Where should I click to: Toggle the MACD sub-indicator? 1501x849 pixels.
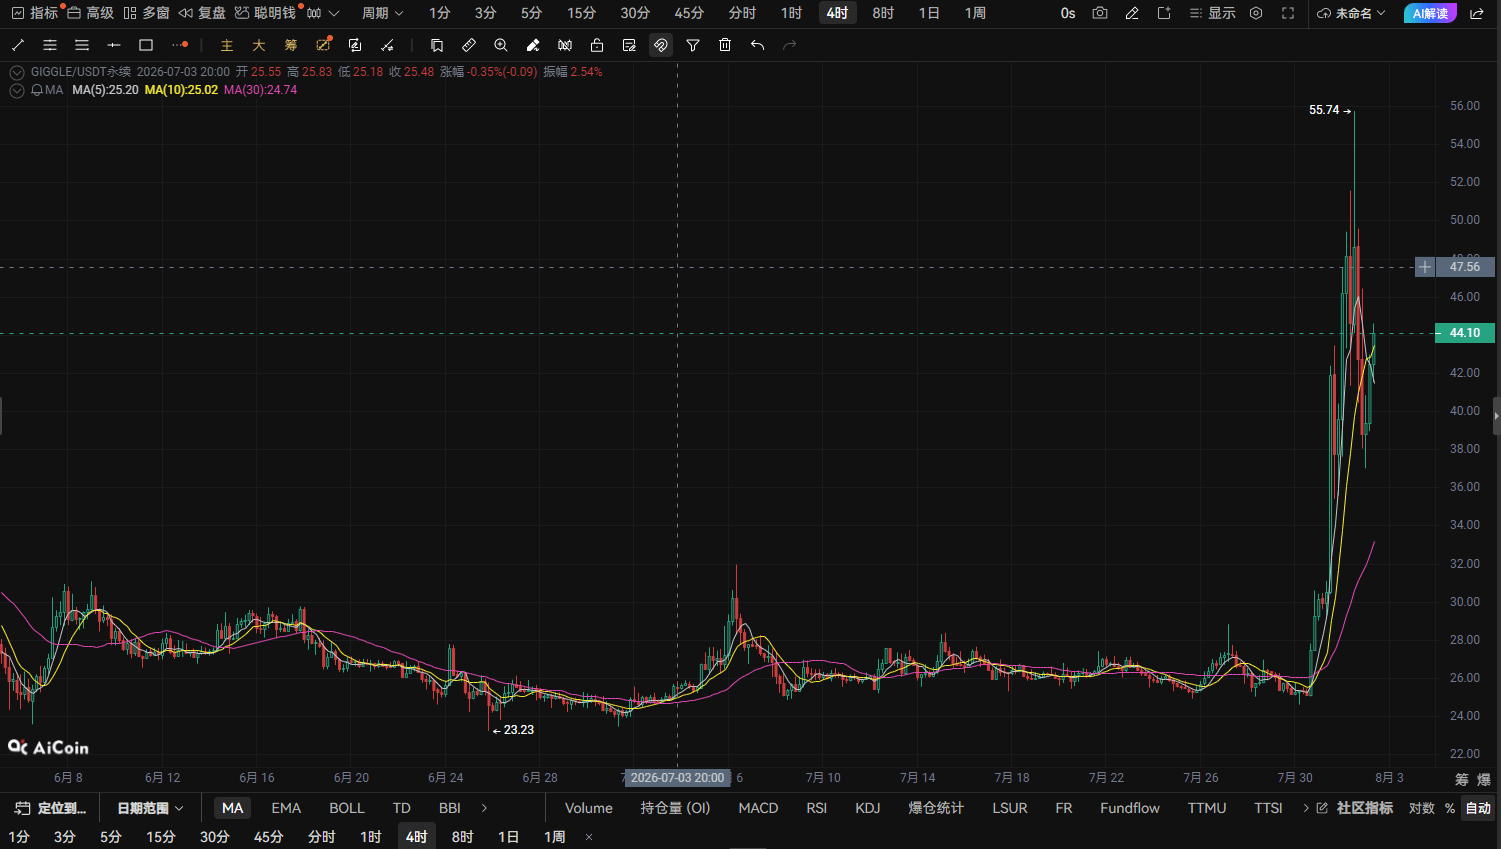(x=758, y=808)
